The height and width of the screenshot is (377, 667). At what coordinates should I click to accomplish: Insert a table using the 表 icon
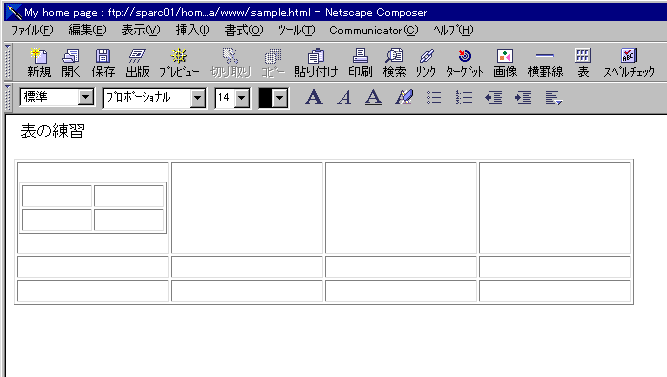pyautogui.click(x=583, y=63)
